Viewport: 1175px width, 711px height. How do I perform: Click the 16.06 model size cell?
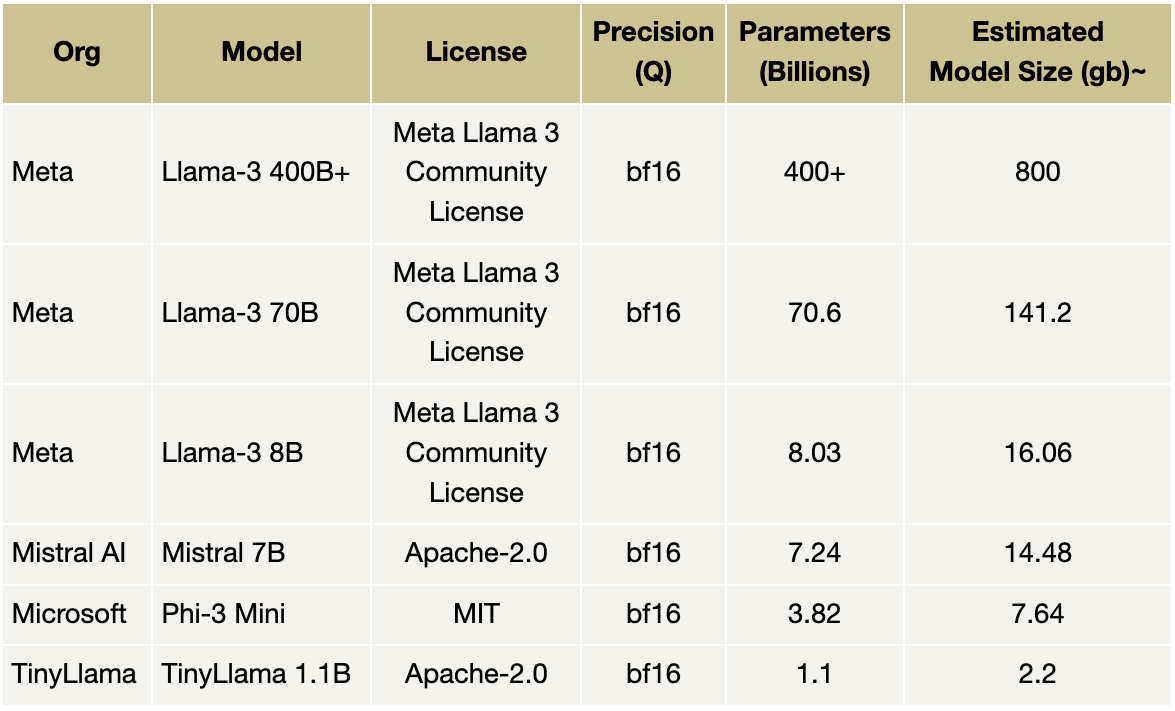click(1037, 453)
